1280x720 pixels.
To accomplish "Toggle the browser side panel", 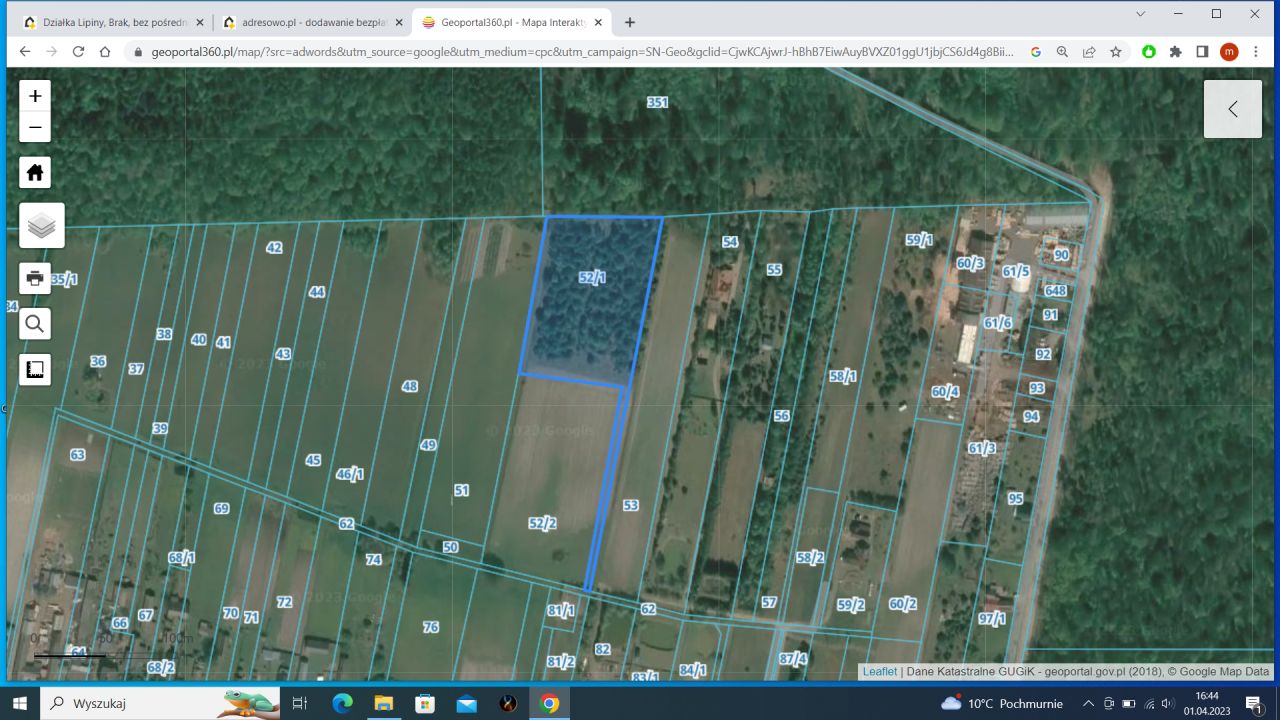I will [1202, 52].
